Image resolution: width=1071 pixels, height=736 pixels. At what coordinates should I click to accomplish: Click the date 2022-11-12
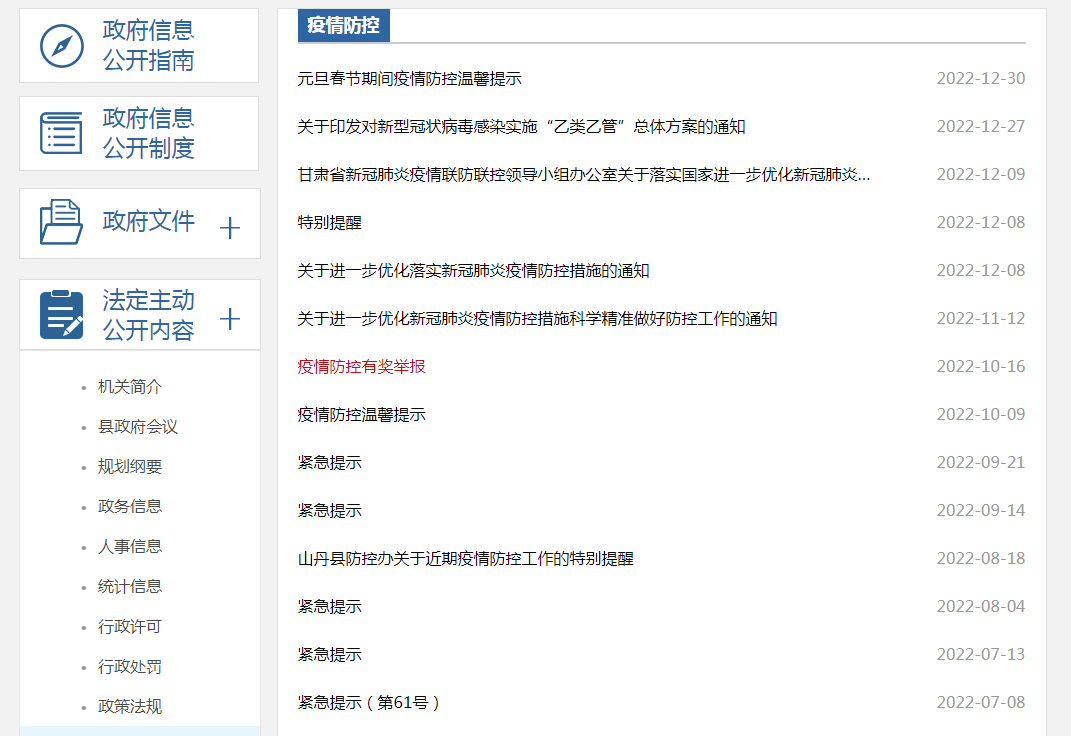[980, 318]
